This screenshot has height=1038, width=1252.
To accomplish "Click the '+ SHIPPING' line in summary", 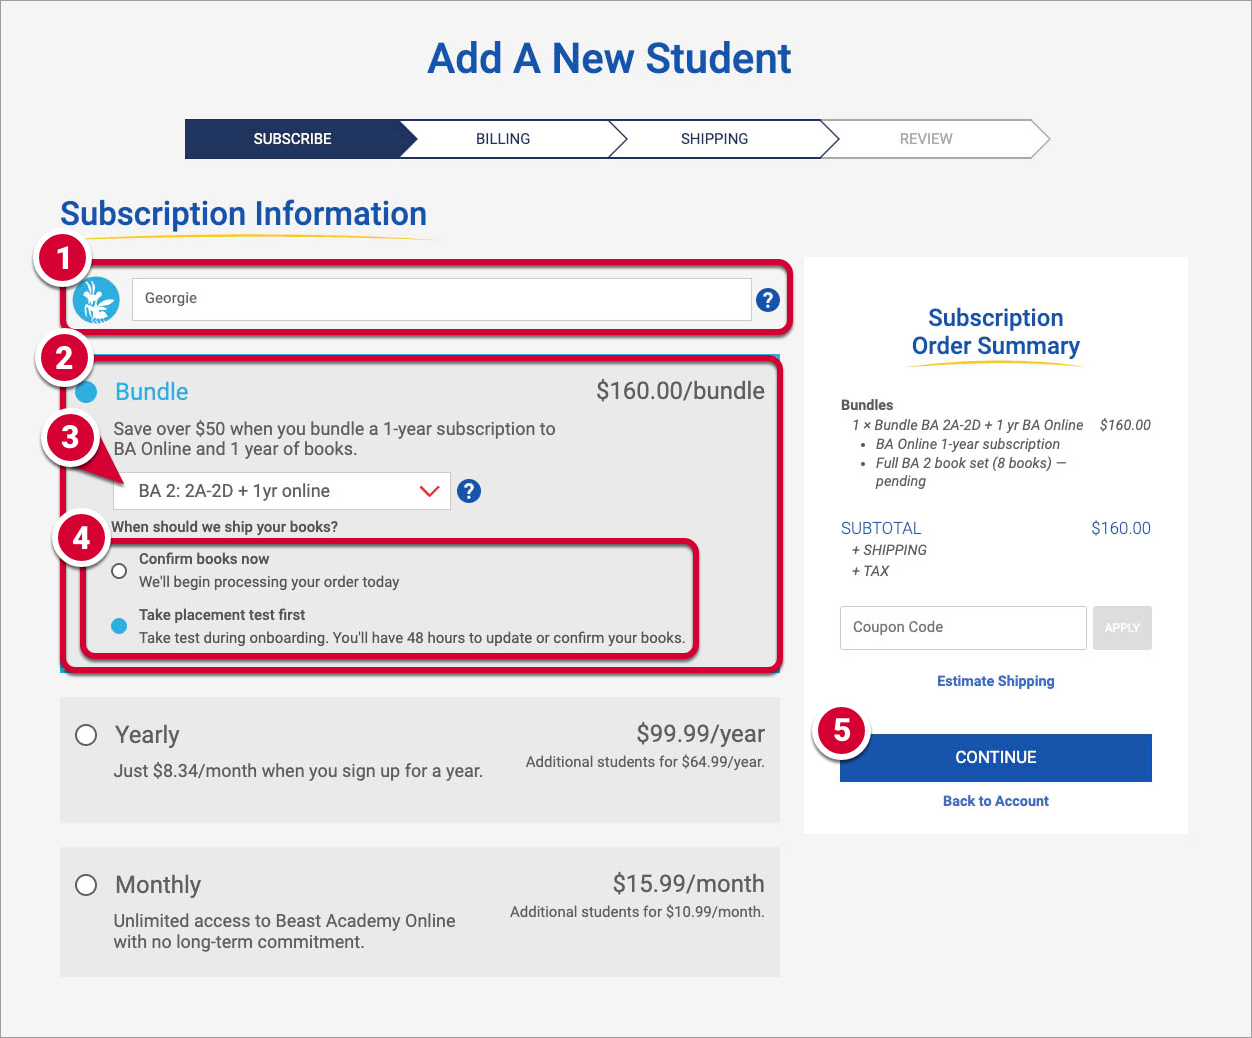I will coord(889,550).
